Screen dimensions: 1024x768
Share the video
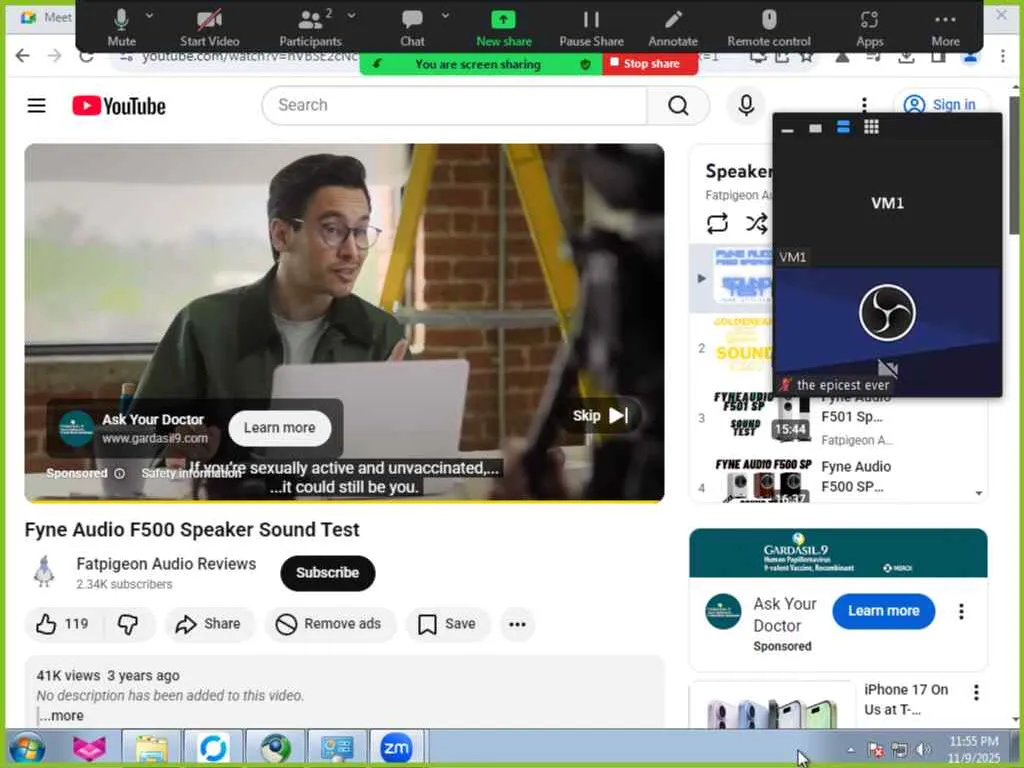point(208,624)
